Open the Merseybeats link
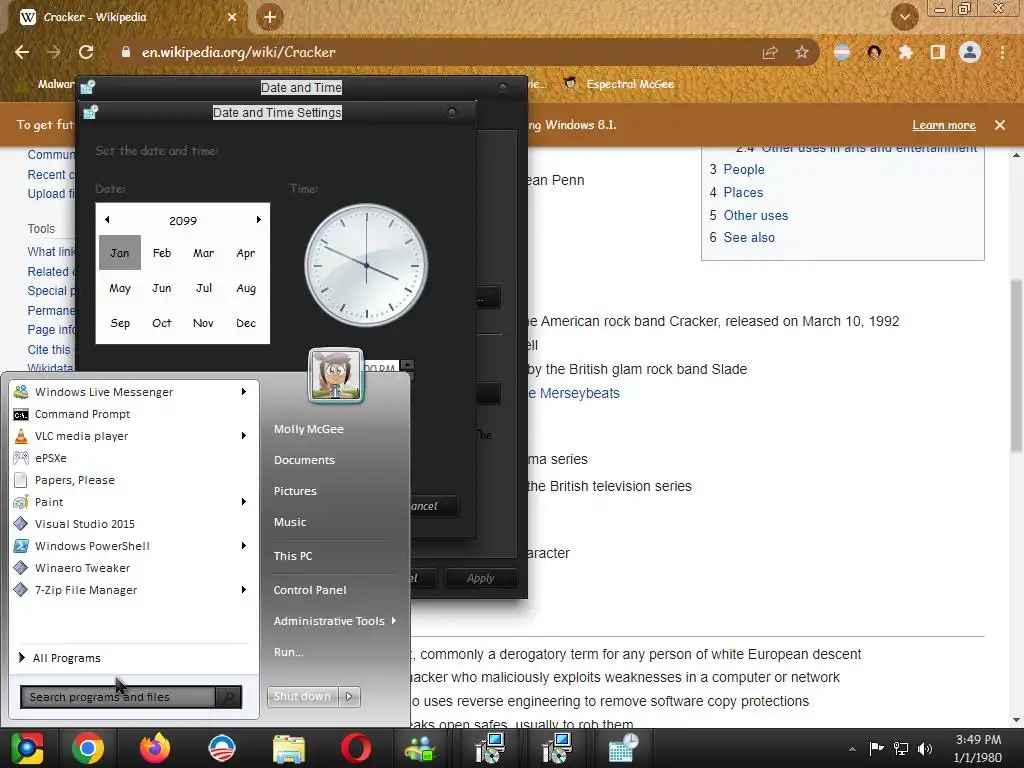This screenshot has width=1024, height=768. [579, 393]
